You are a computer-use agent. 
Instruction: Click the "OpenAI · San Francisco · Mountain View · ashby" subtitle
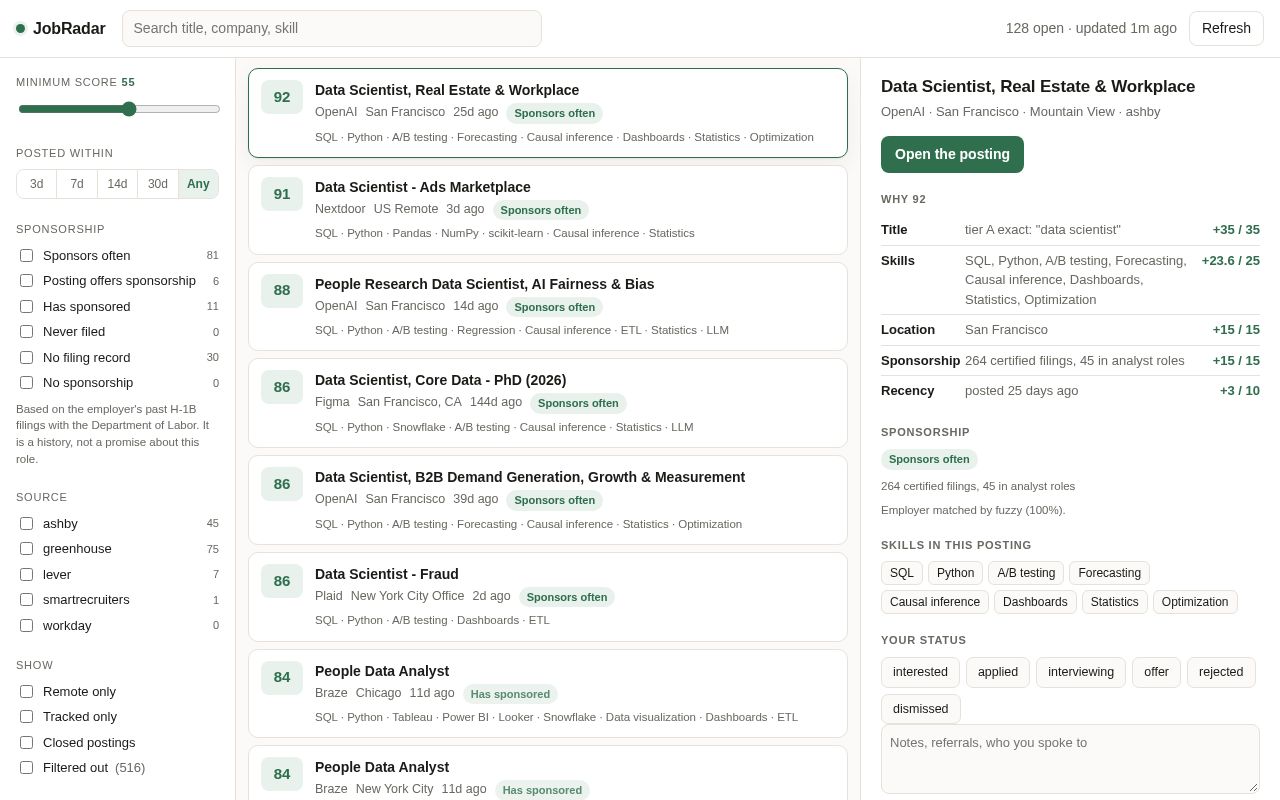coord(1021,112)
